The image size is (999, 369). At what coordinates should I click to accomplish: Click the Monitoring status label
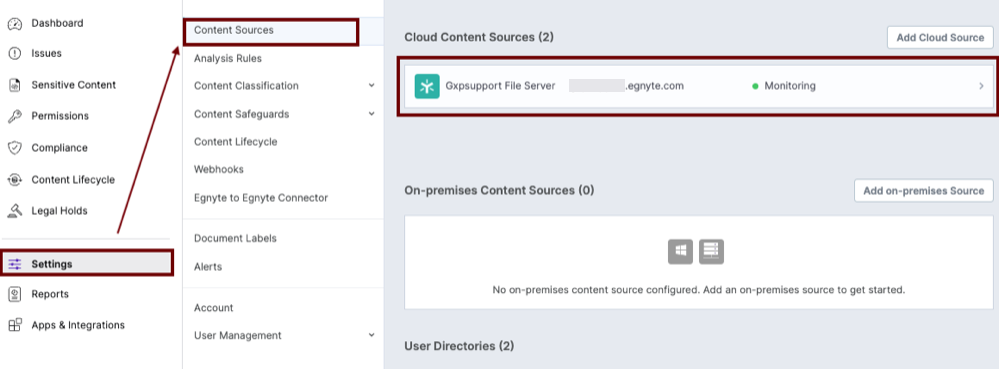789,86
